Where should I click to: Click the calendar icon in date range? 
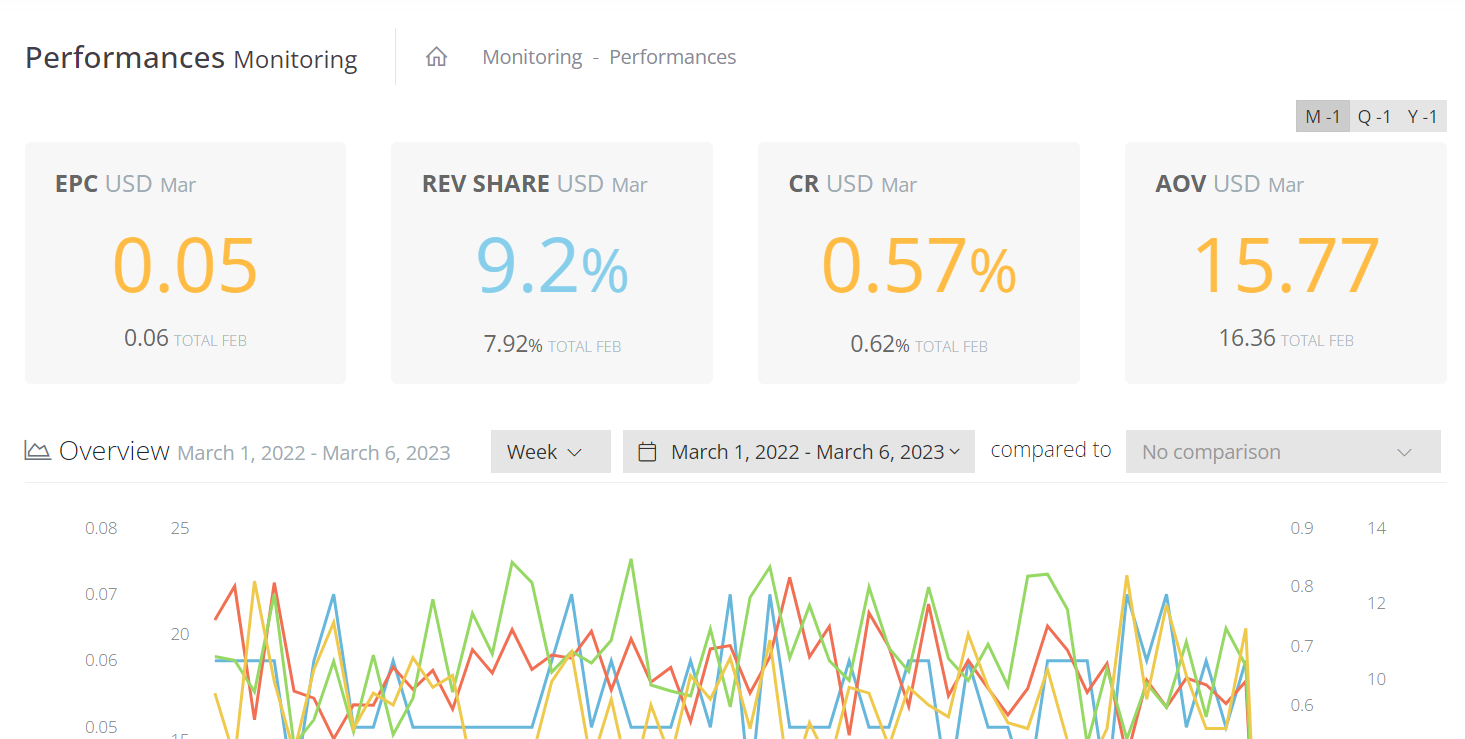pyautogui.click(x=647, y=452)
